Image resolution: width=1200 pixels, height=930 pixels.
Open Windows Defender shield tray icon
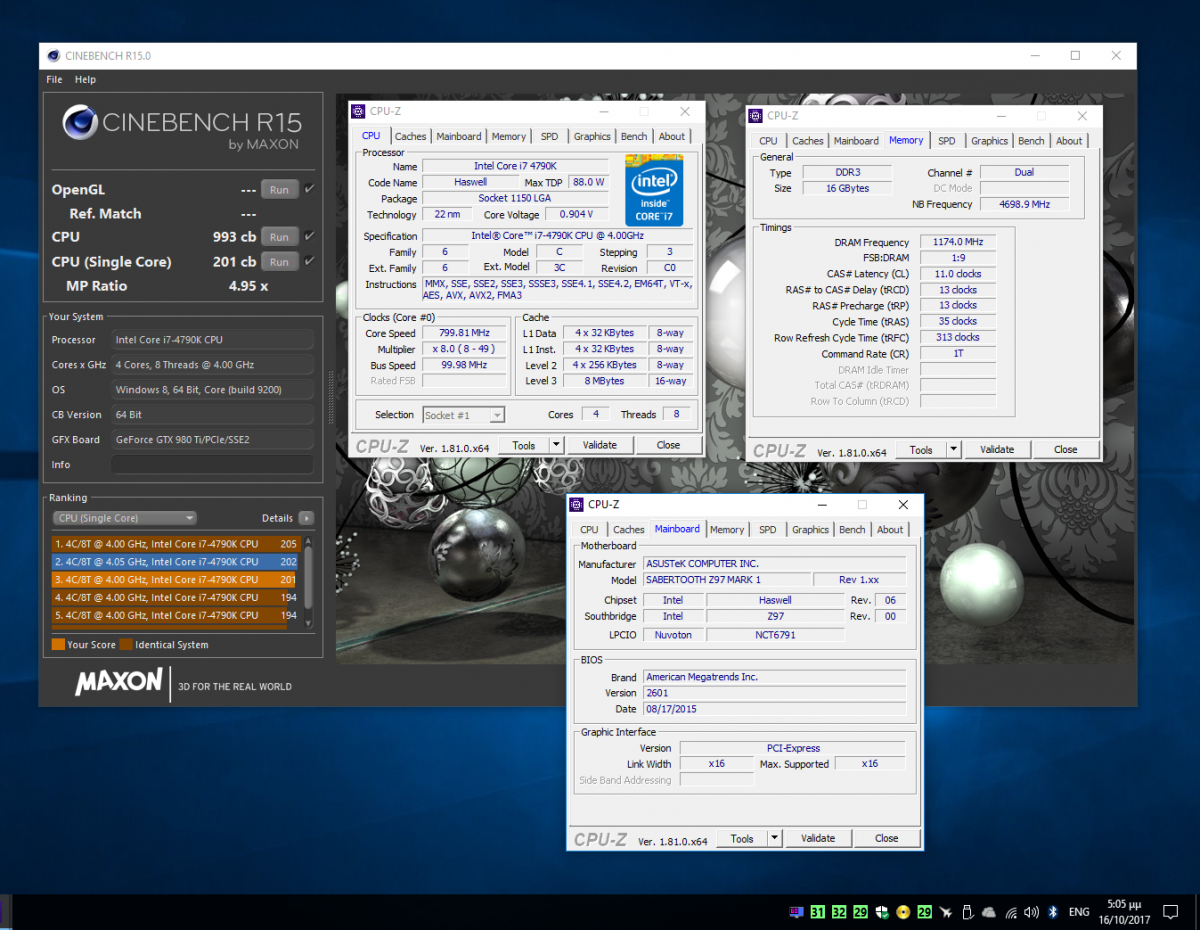882,912
